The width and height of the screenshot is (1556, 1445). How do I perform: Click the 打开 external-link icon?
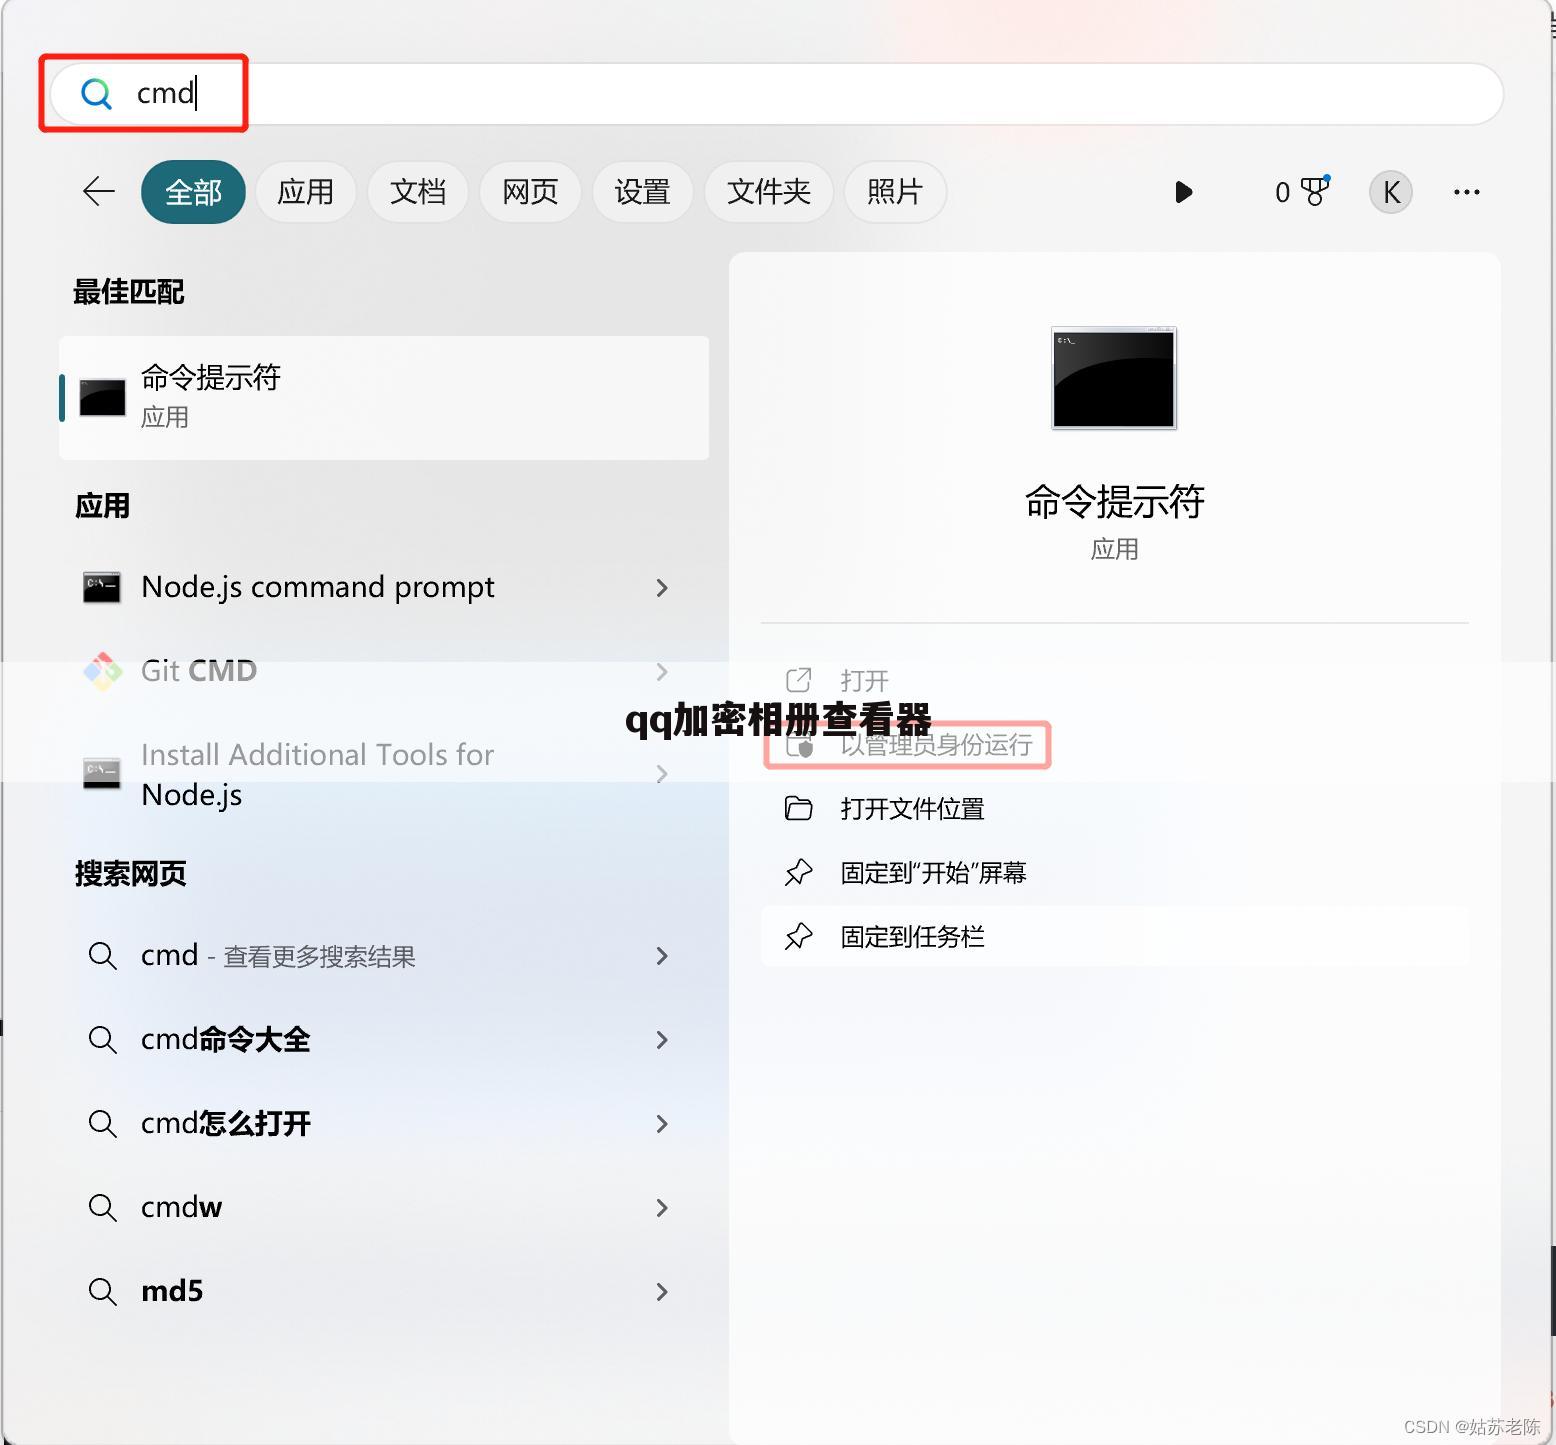click(798, 680)
